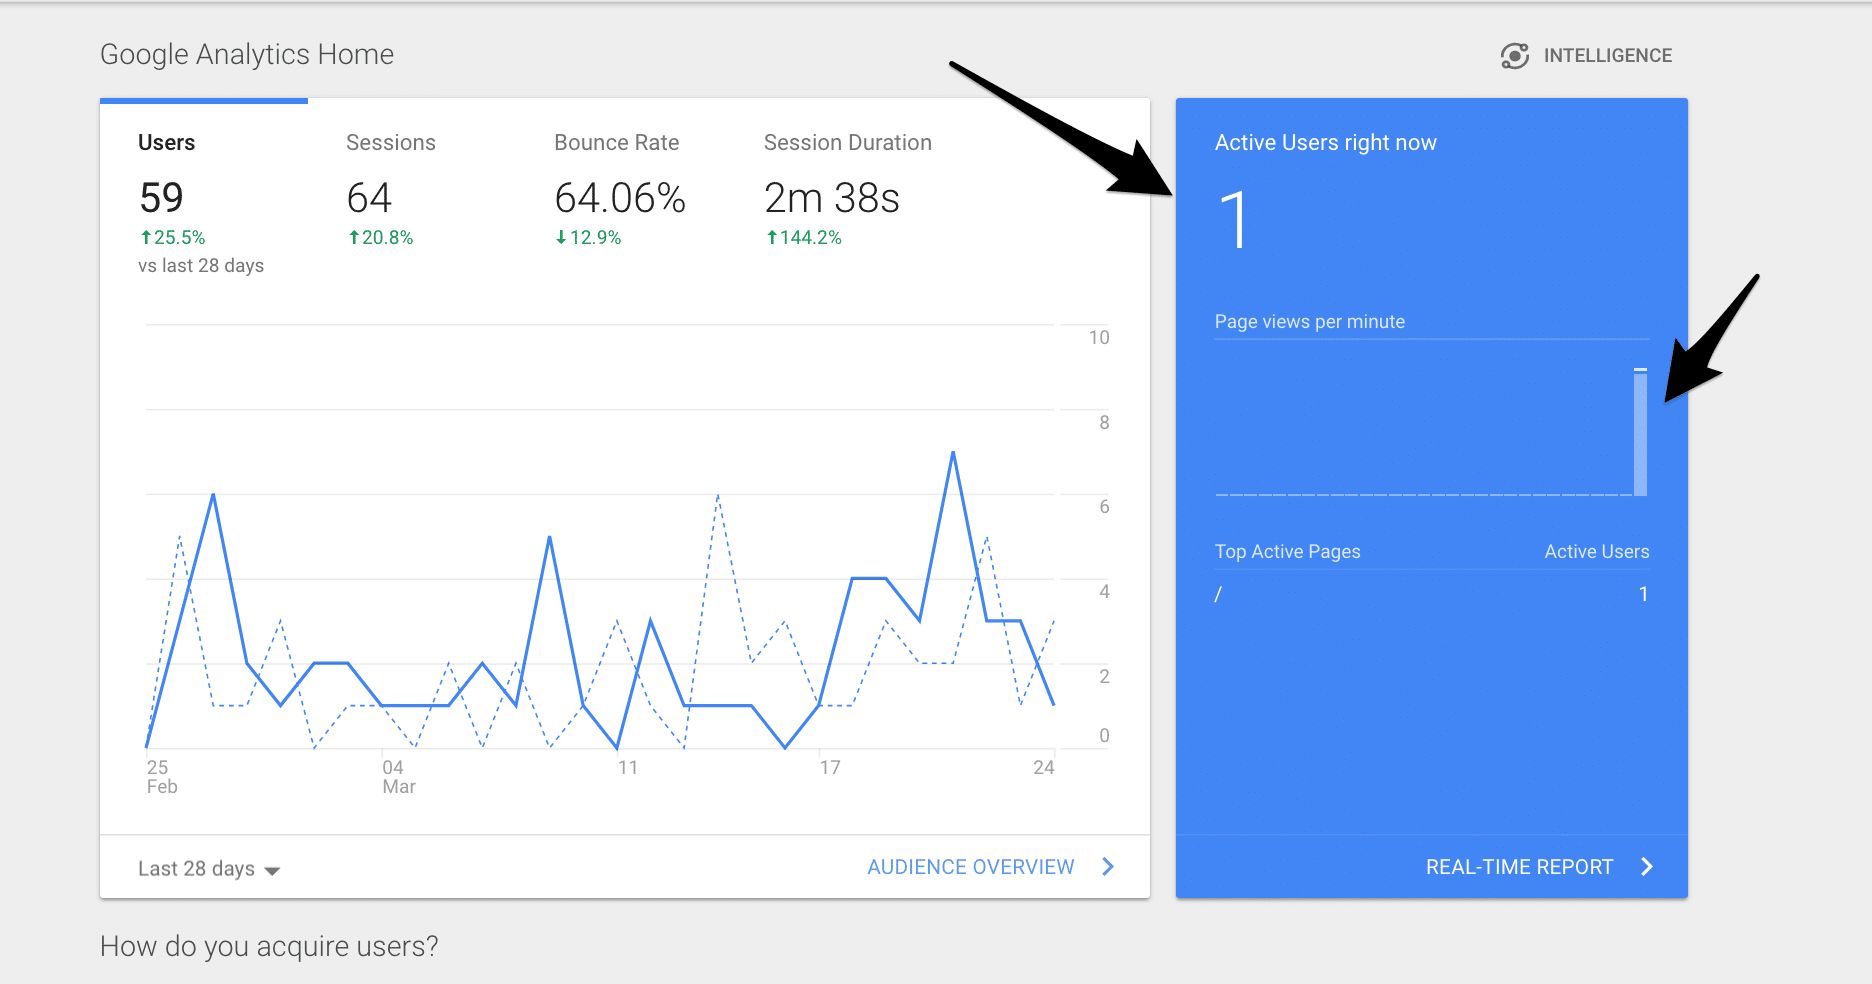
Task: Click the 12.9% bounce rate decrease indicator
Action: tap(588, 238)
